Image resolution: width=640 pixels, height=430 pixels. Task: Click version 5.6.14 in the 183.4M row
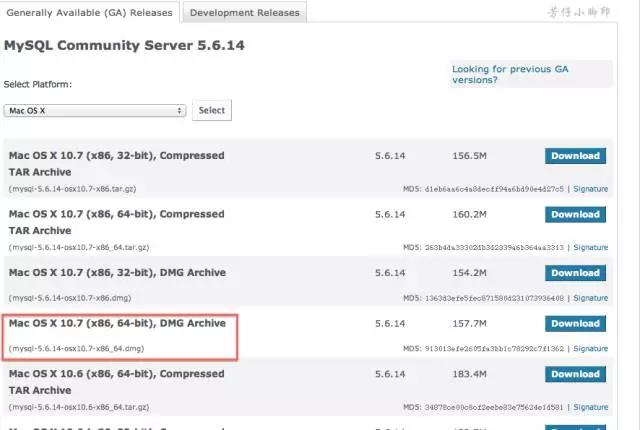tap(390, 374)
